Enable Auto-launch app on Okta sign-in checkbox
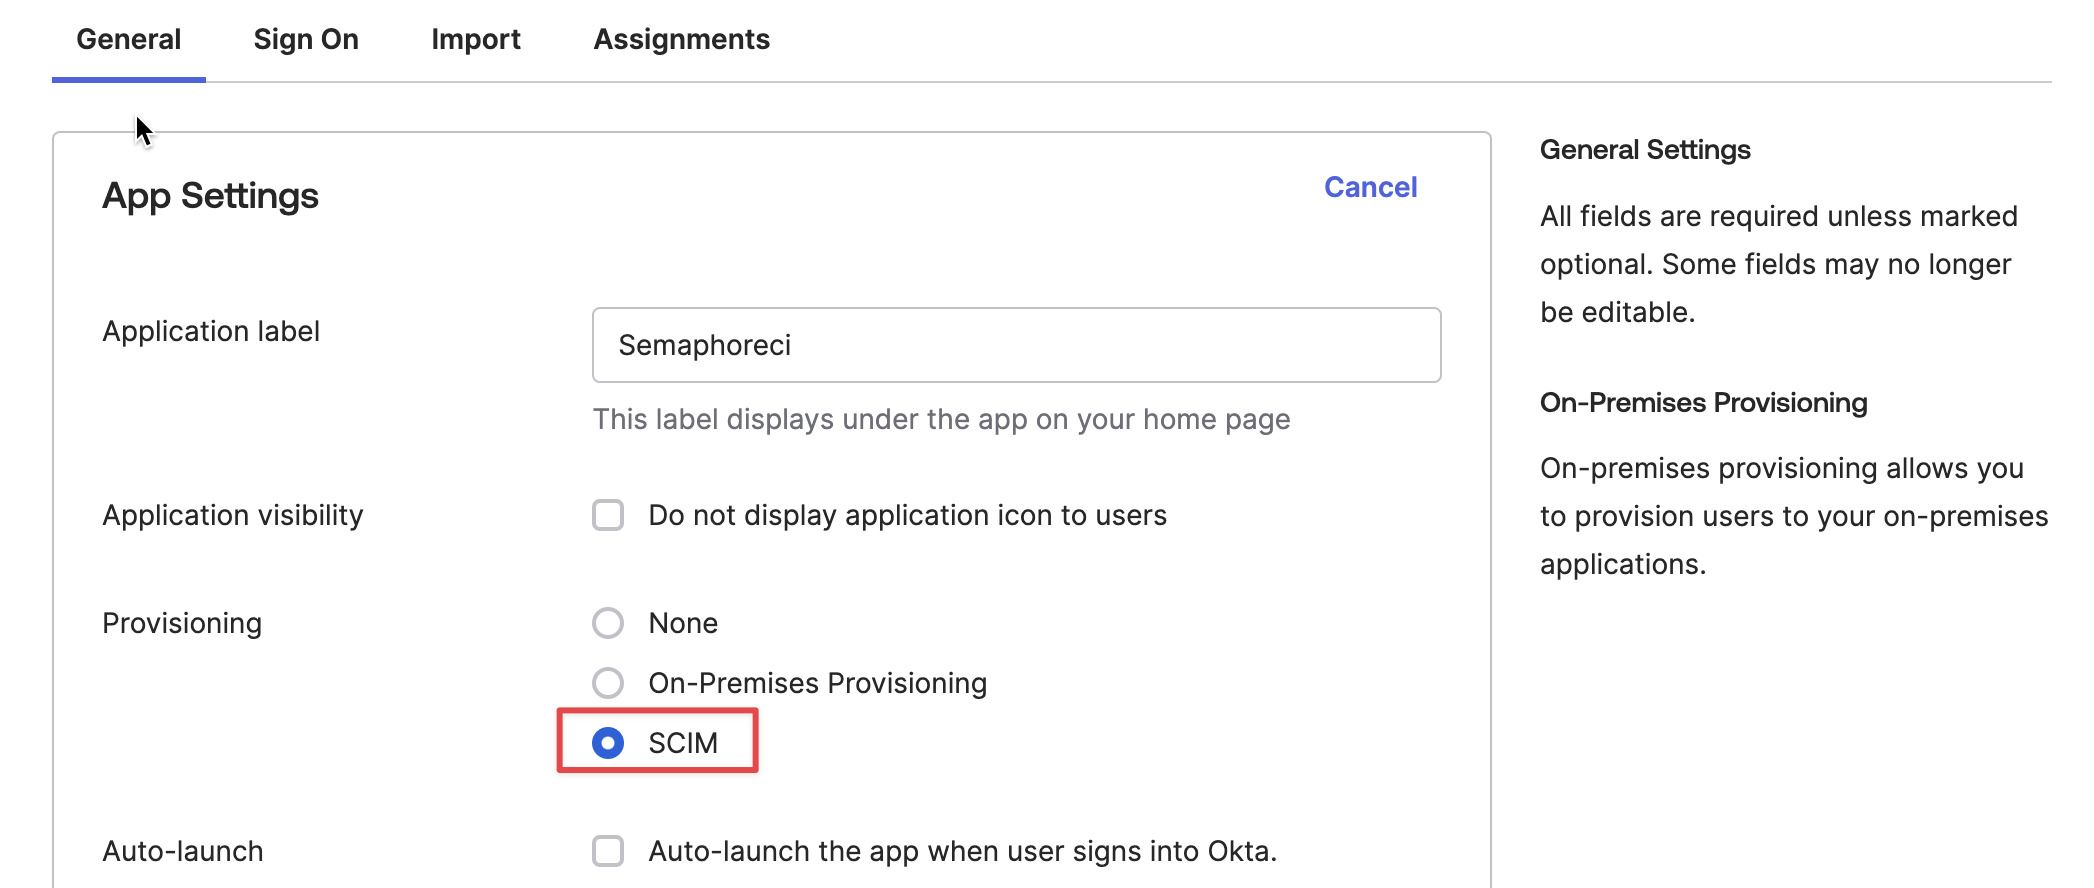The width and height of the screenshot is (2094, 888). coord(608,851)
